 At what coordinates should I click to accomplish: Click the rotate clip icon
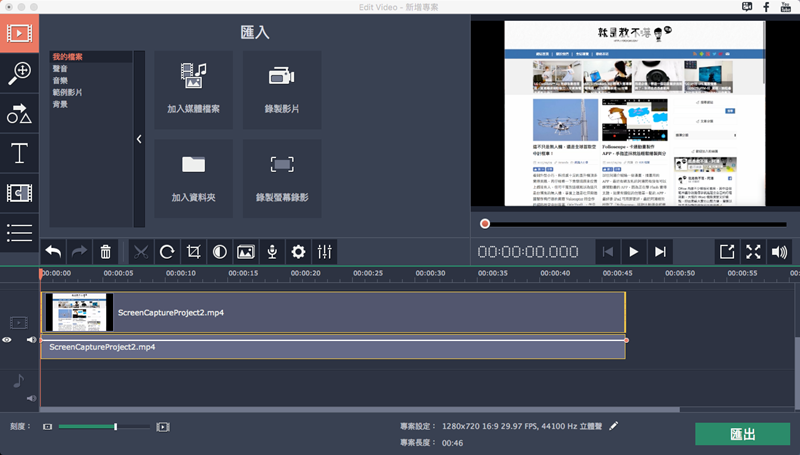(167, 252)
